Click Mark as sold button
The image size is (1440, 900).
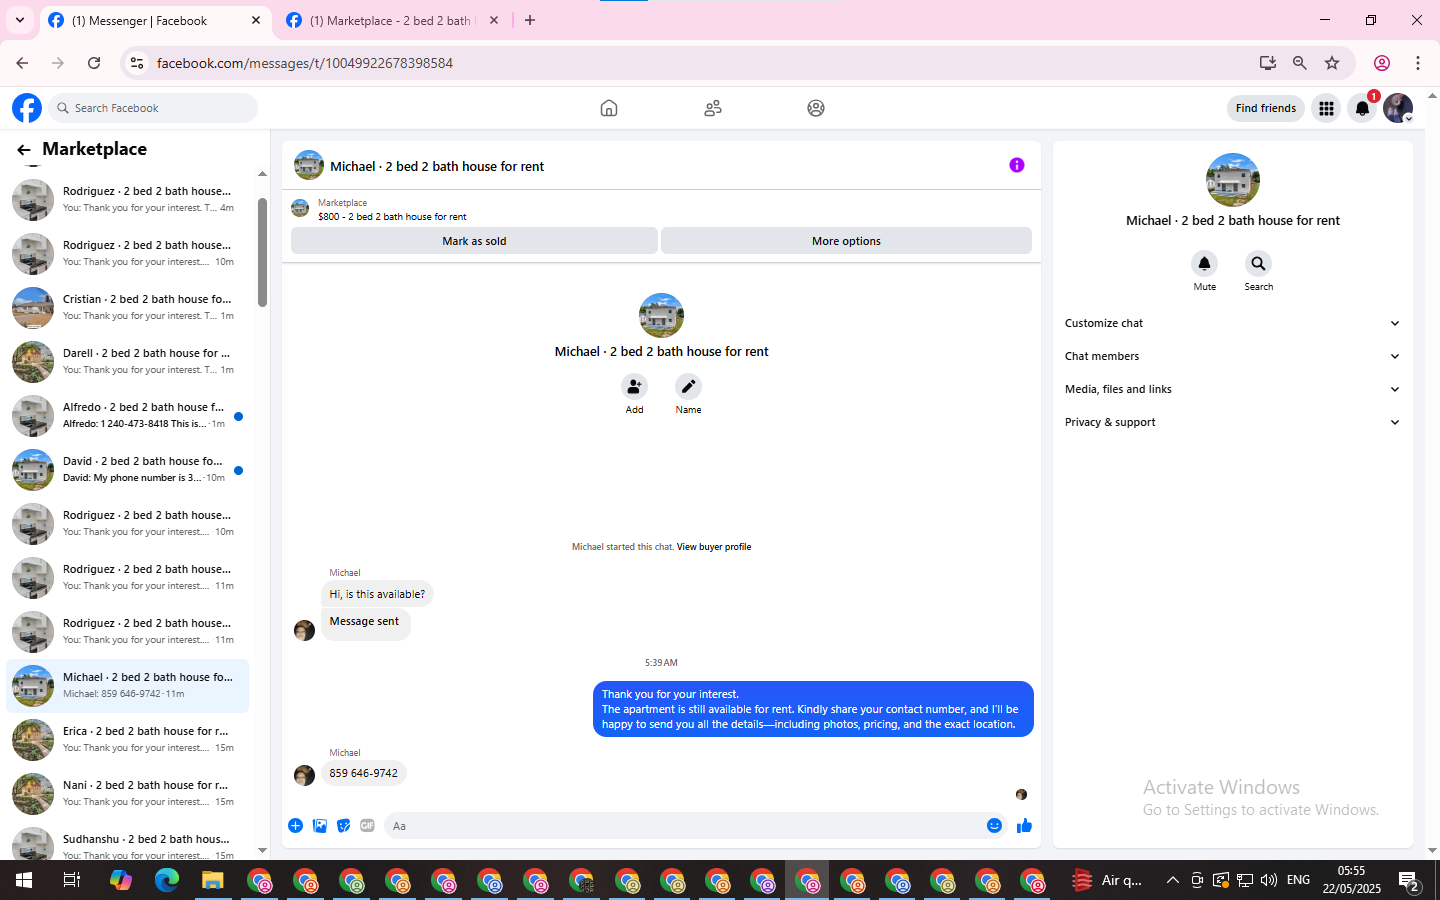click(474, 241)
